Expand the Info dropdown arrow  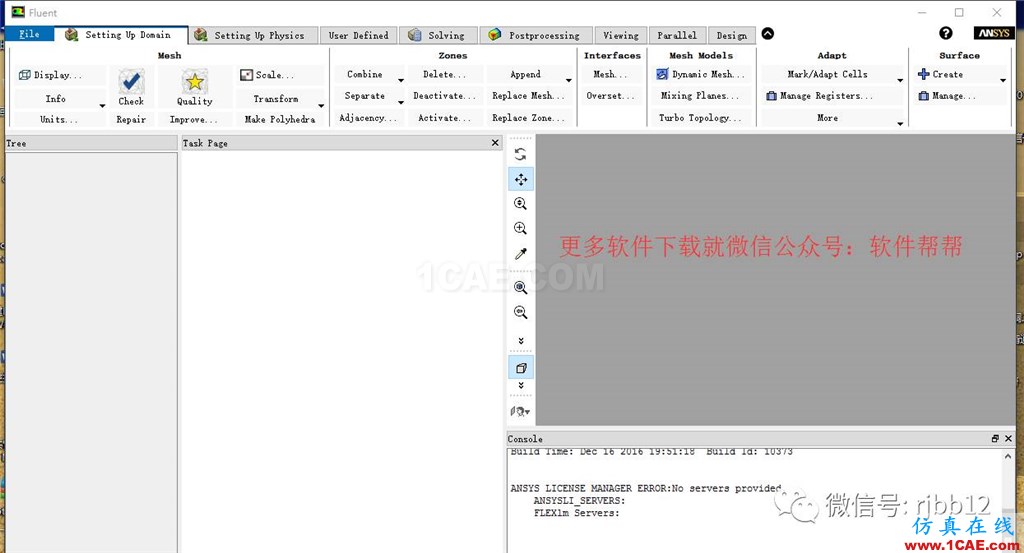103,106
